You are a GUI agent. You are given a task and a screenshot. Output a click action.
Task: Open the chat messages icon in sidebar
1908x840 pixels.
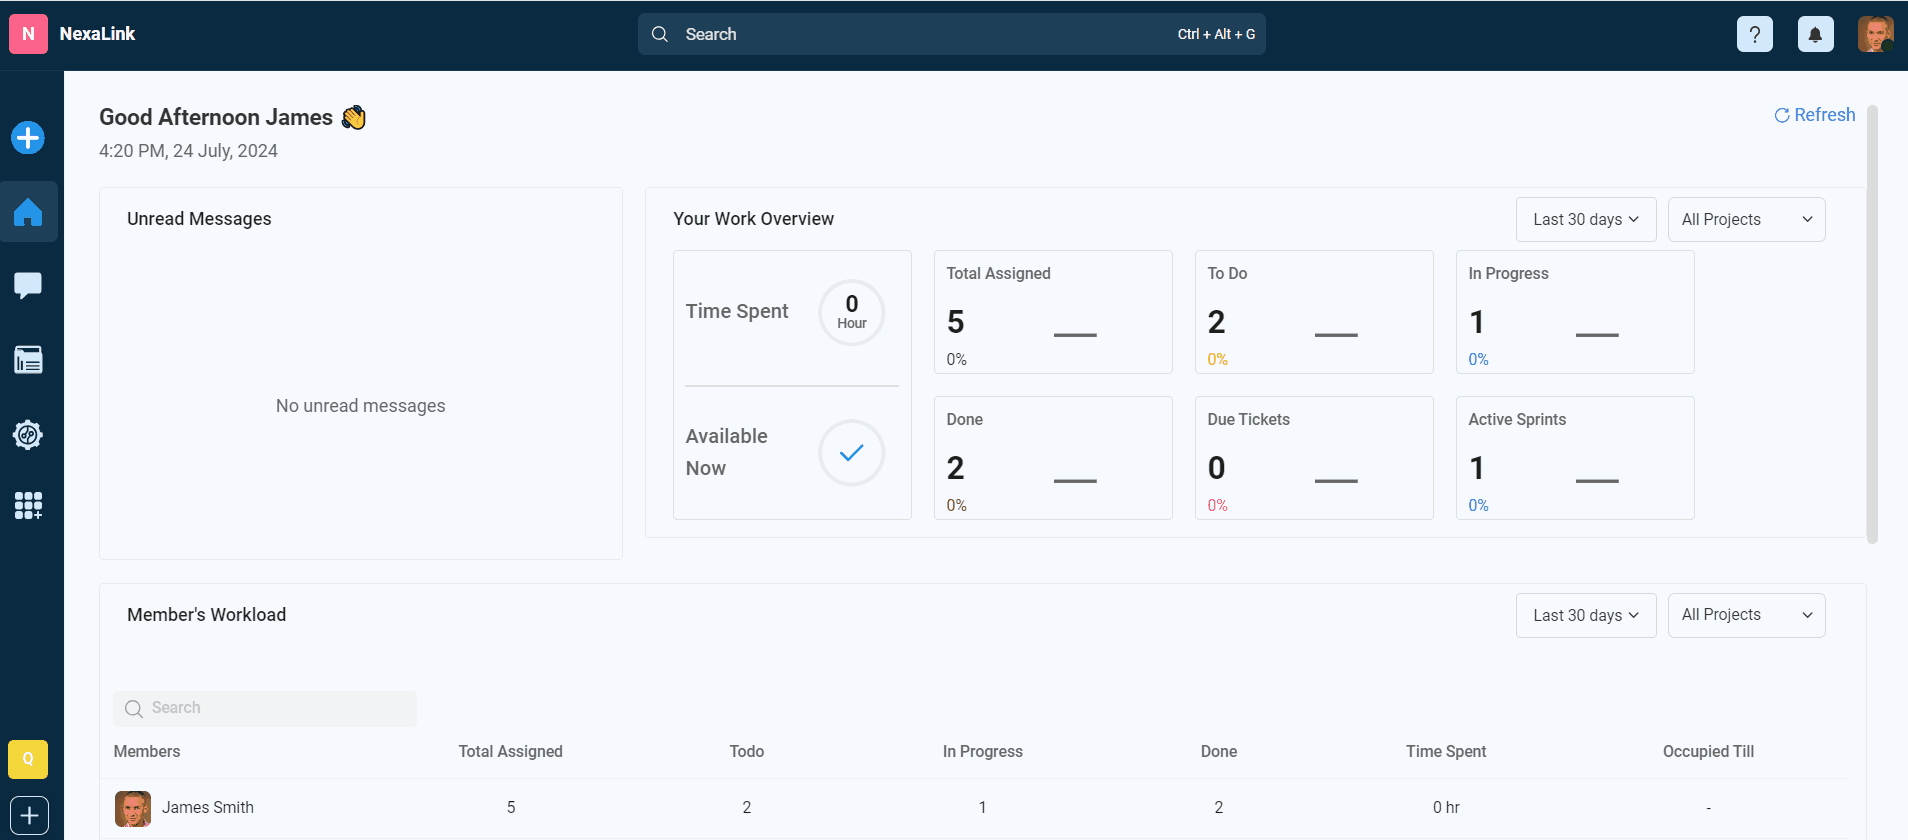coord(28,286)
